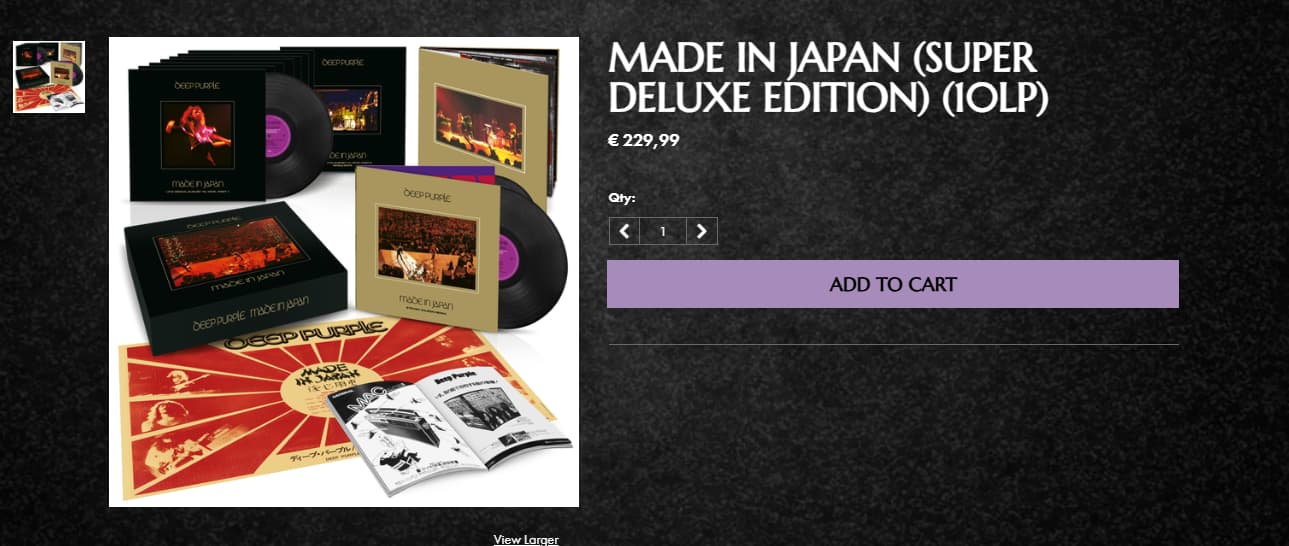Add the box set to cart
The image size is (1289, 546).
(x=893, y=284)
